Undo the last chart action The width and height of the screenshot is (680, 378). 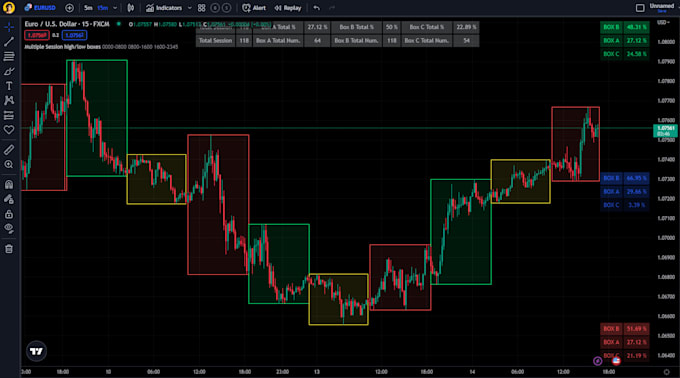pyautogui.click(x=317, y=8)
